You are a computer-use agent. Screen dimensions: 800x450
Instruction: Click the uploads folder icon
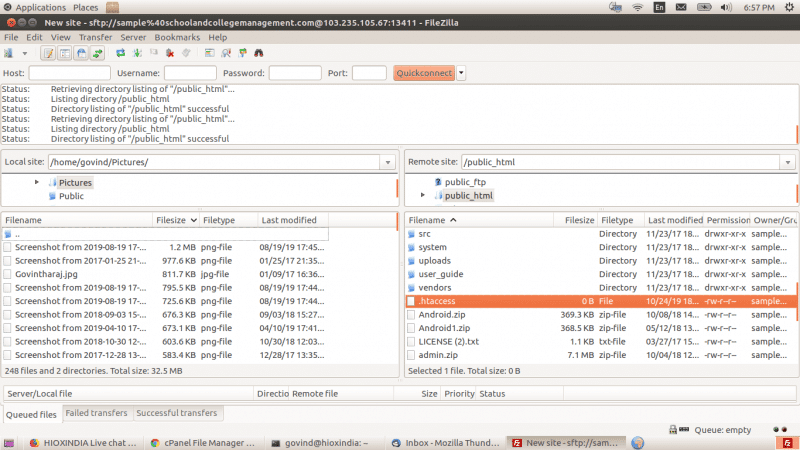coord(411,261)
